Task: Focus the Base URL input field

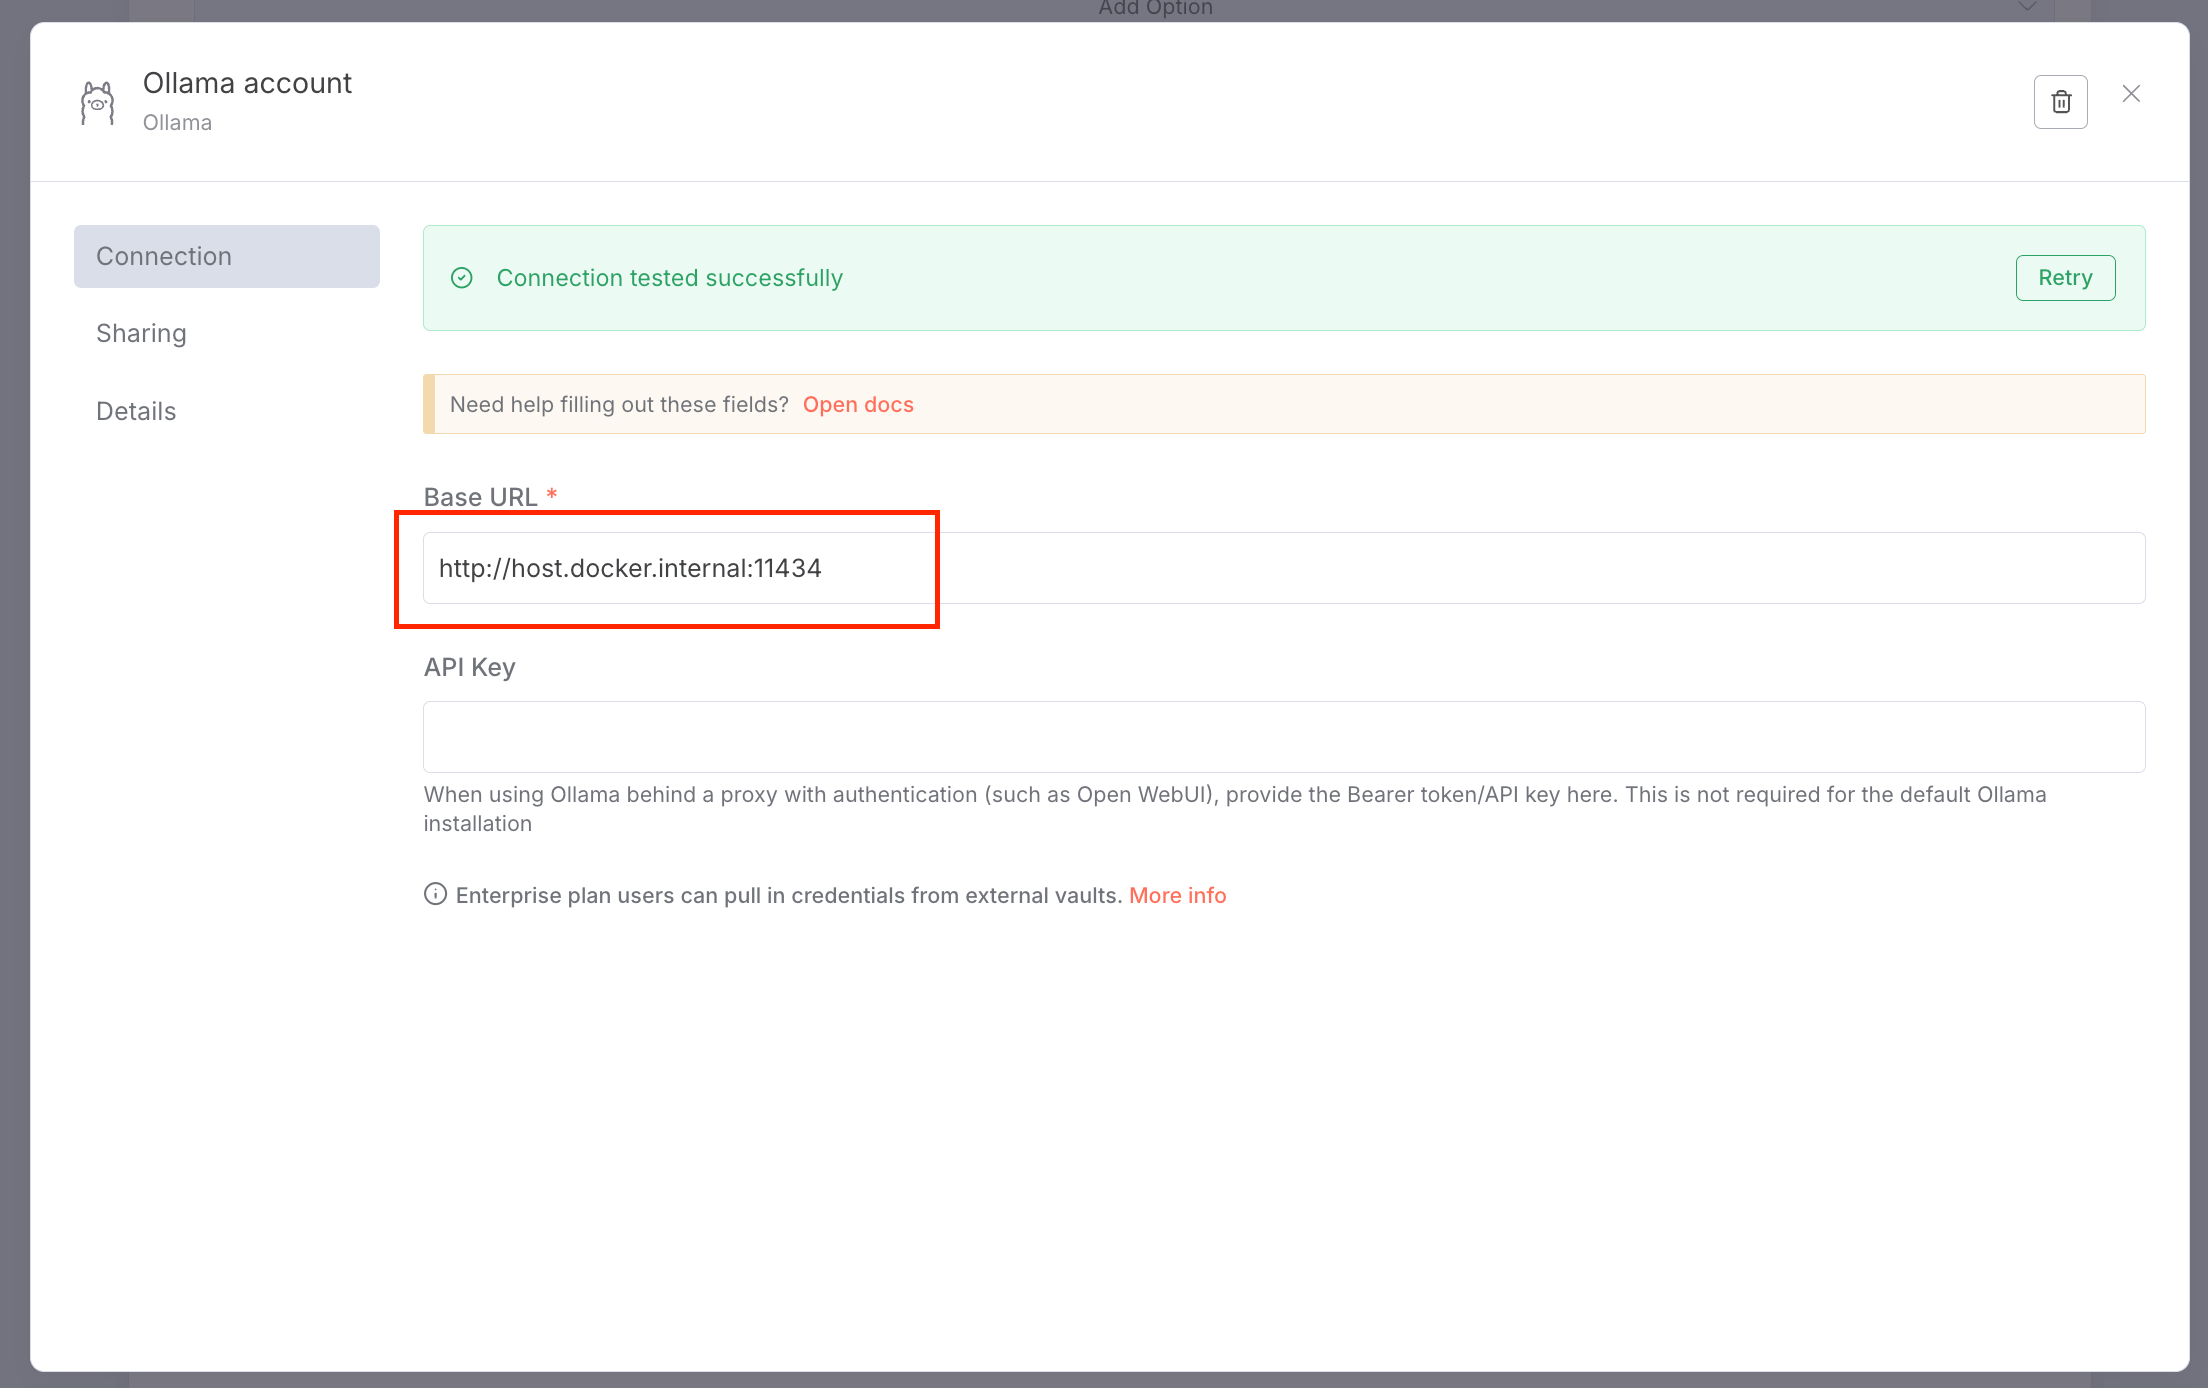Action: point(1284,568)
